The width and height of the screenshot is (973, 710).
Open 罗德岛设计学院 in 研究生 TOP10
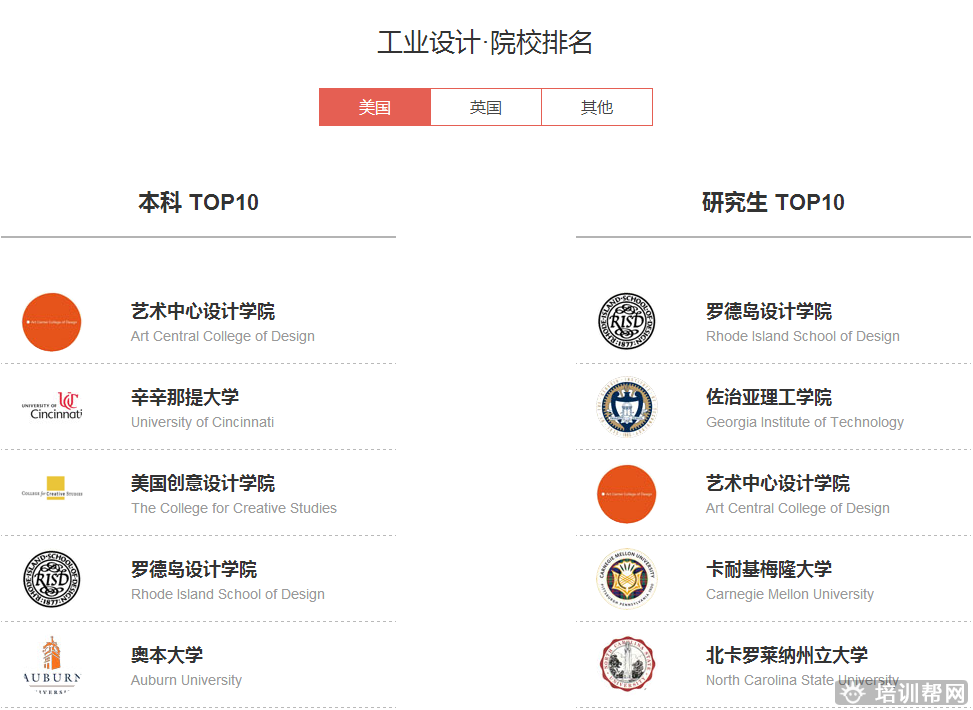(x=769, y=312)
